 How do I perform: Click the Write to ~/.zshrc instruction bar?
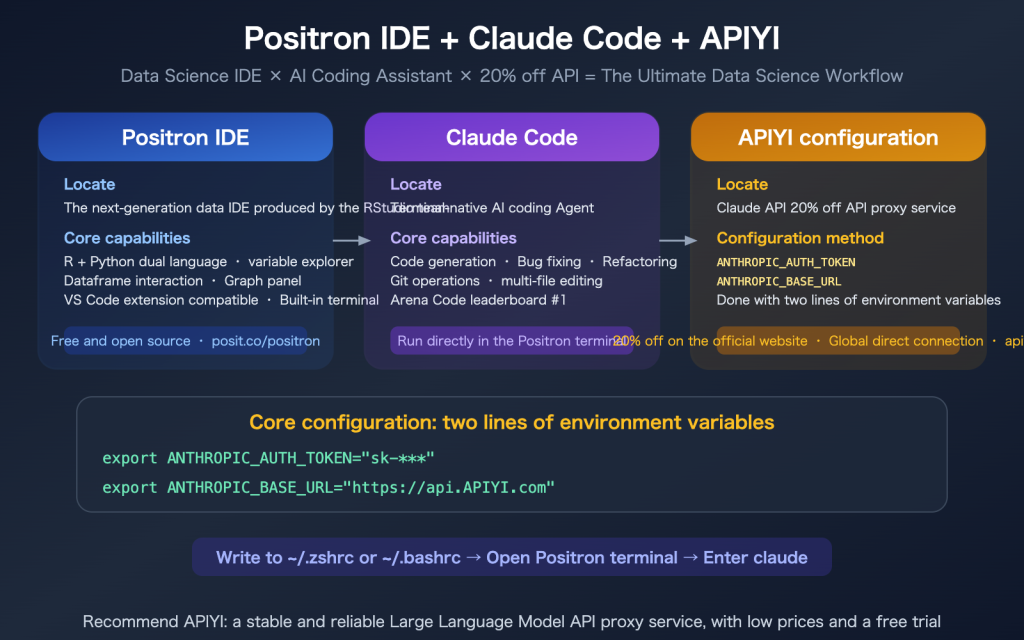point(511,557)
